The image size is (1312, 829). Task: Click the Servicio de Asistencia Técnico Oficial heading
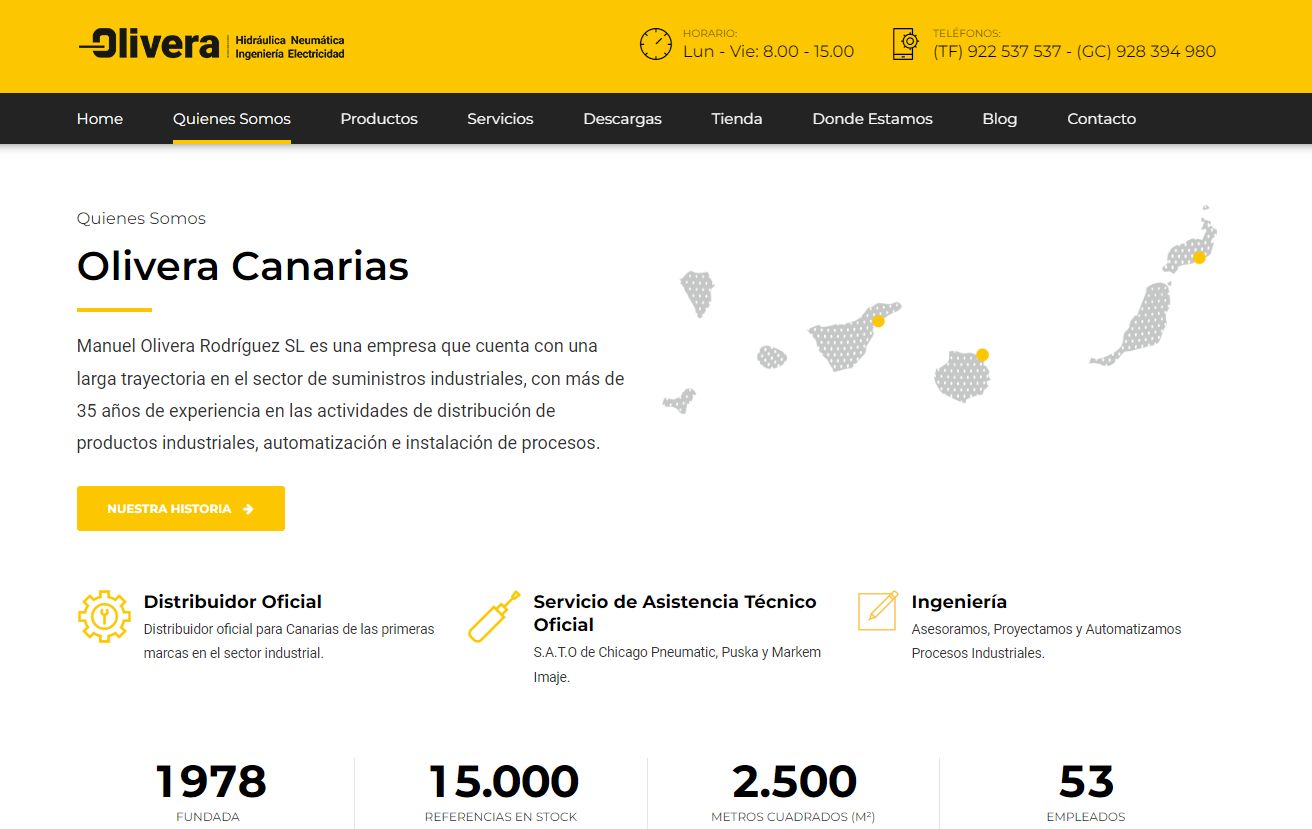coord(675,613)
